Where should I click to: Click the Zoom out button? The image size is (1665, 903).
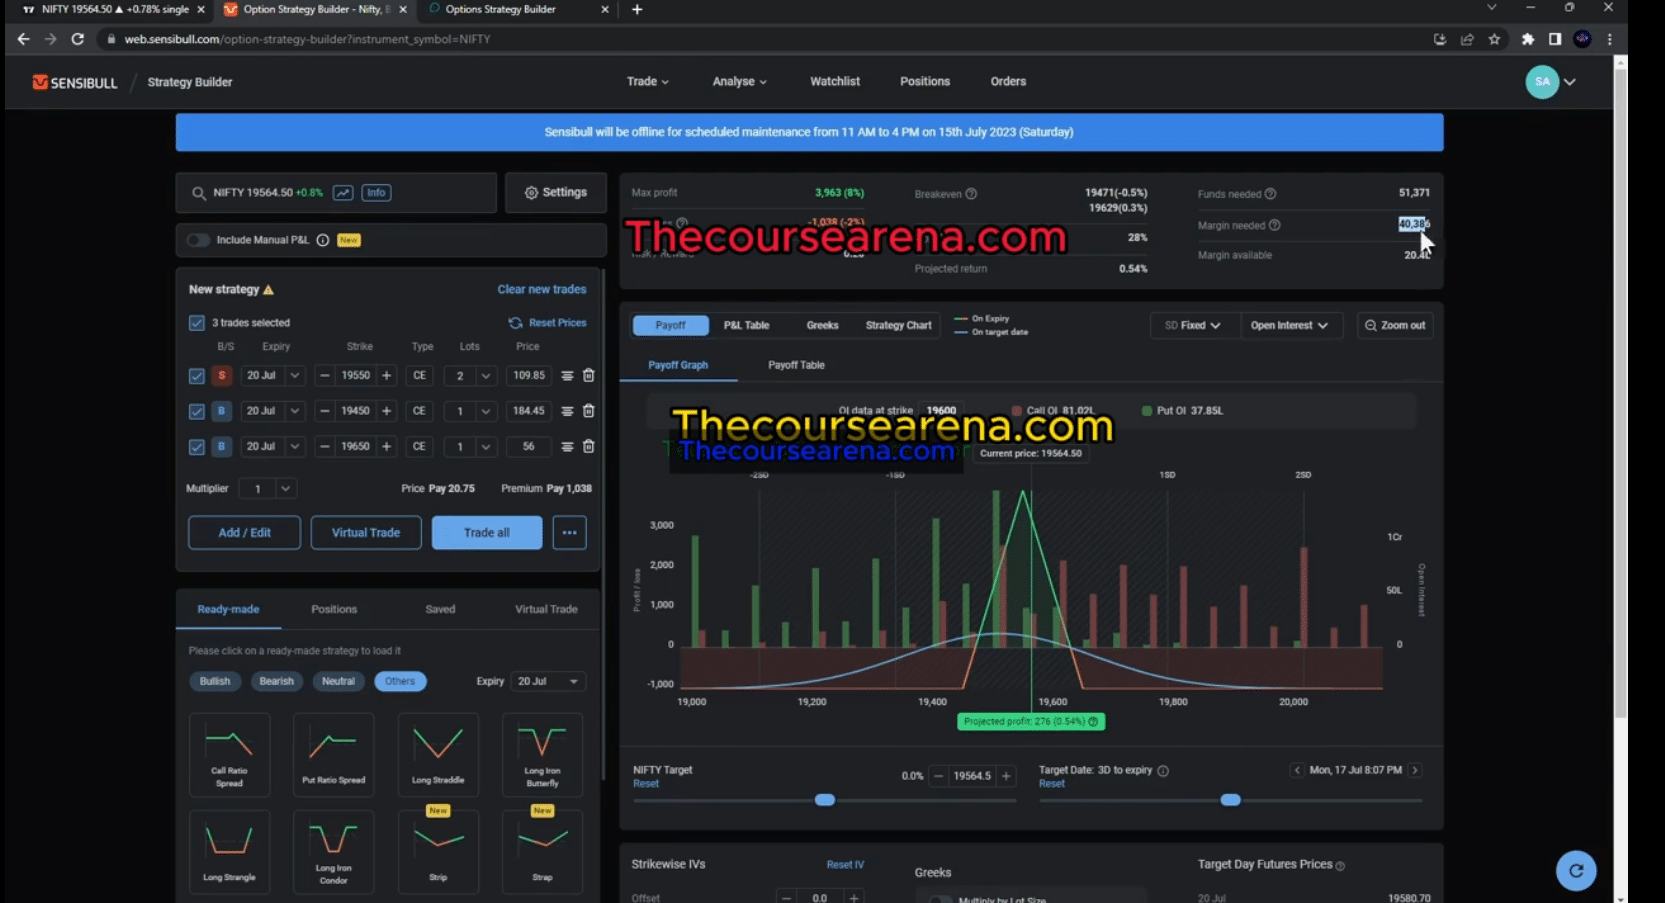pyautogui.click(x=1395, y=326)
